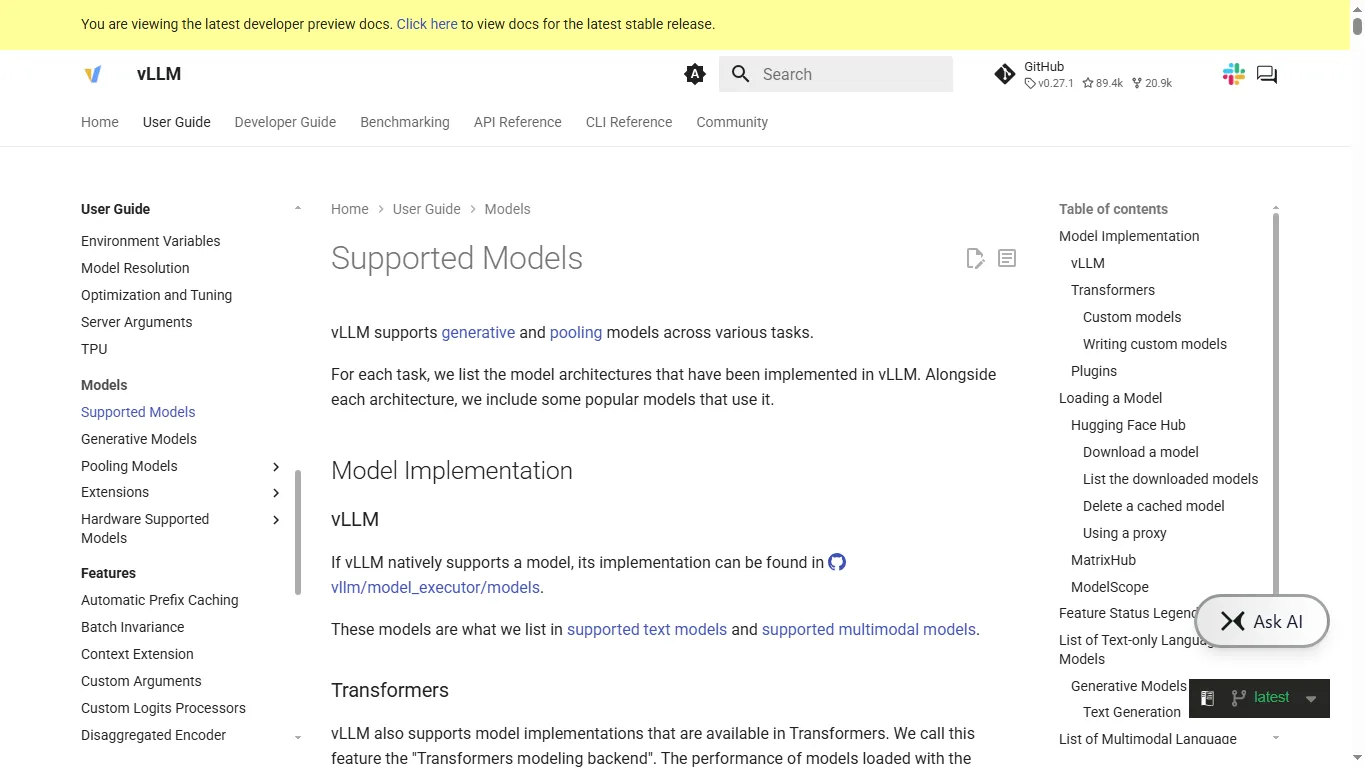Click the edit this page icon

pos(976,258)
